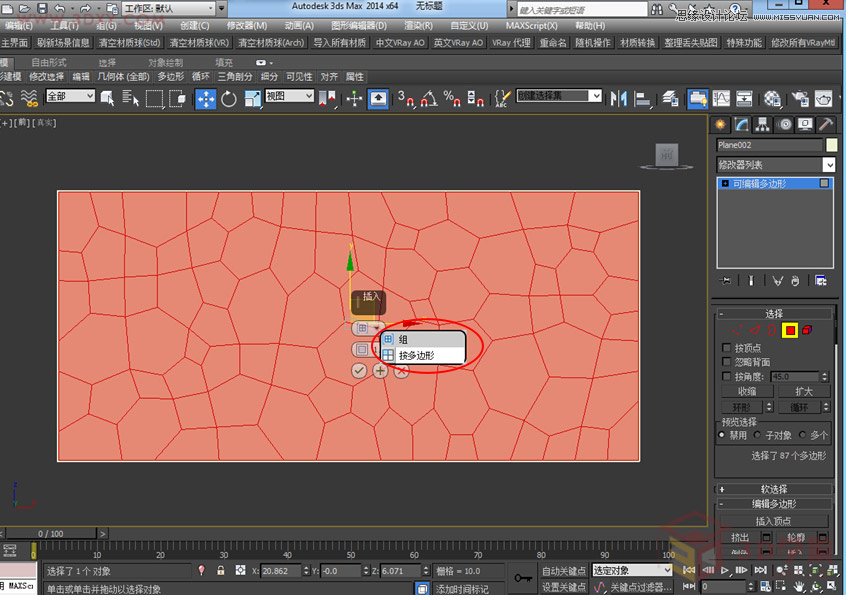Screen dimensions: 850x600
Task: Click the Plane002 object name field
Action: 768,145
